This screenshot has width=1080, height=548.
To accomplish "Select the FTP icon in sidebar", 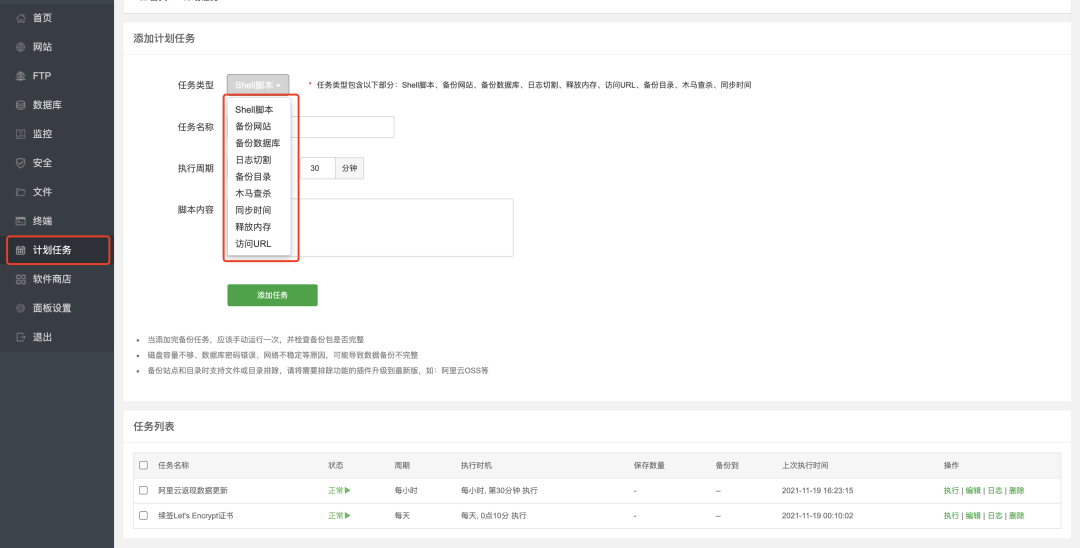I will coord(21,76).
